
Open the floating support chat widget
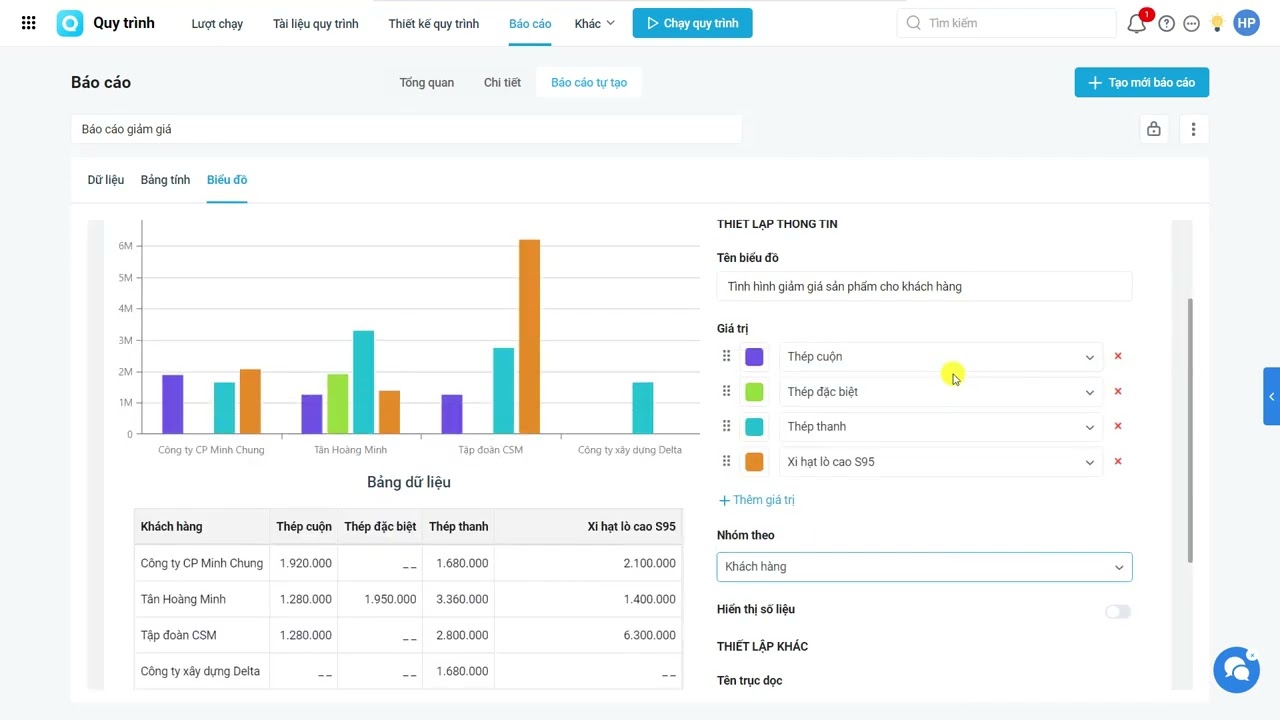click(1236, 669)
